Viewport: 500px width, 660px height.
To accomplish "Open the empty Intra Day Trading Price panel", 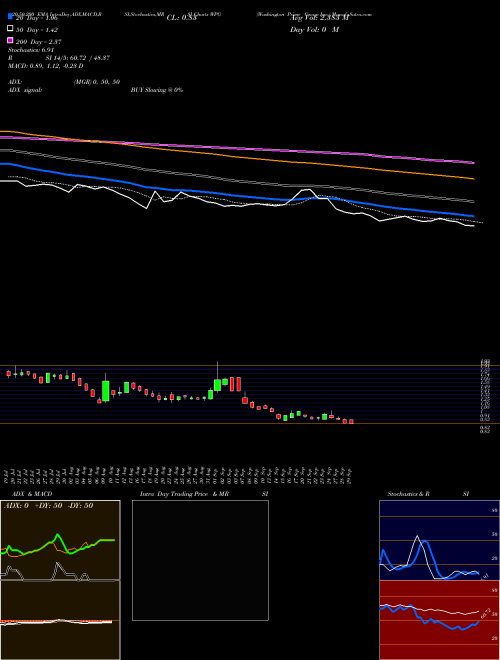I will (x=200, y=560).
